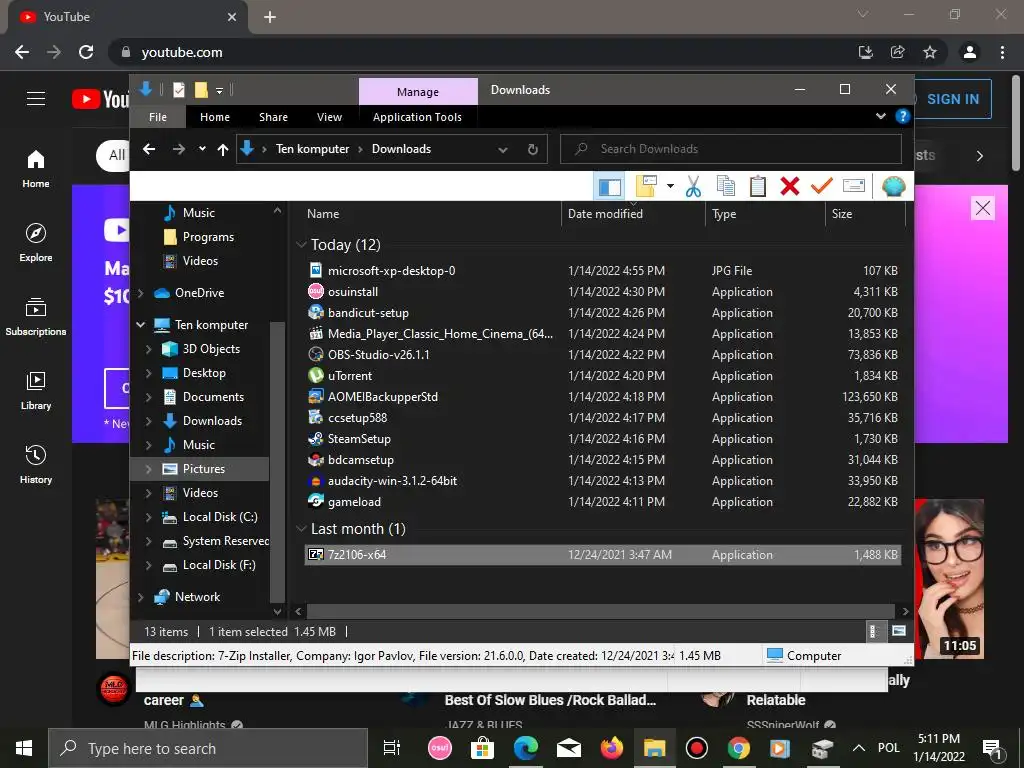Open Network in the navigation pane
Viewport: 1024px width, 768px height.
point(197,597)
